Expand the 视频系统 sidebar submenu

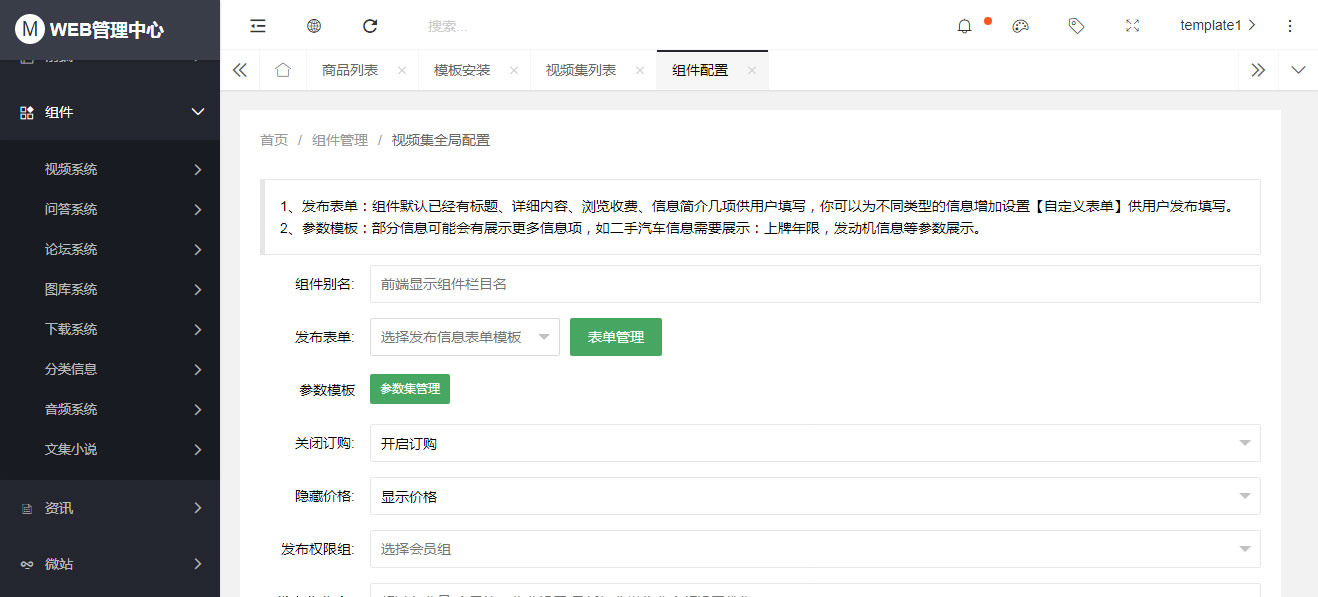click(x=110, y=169)
